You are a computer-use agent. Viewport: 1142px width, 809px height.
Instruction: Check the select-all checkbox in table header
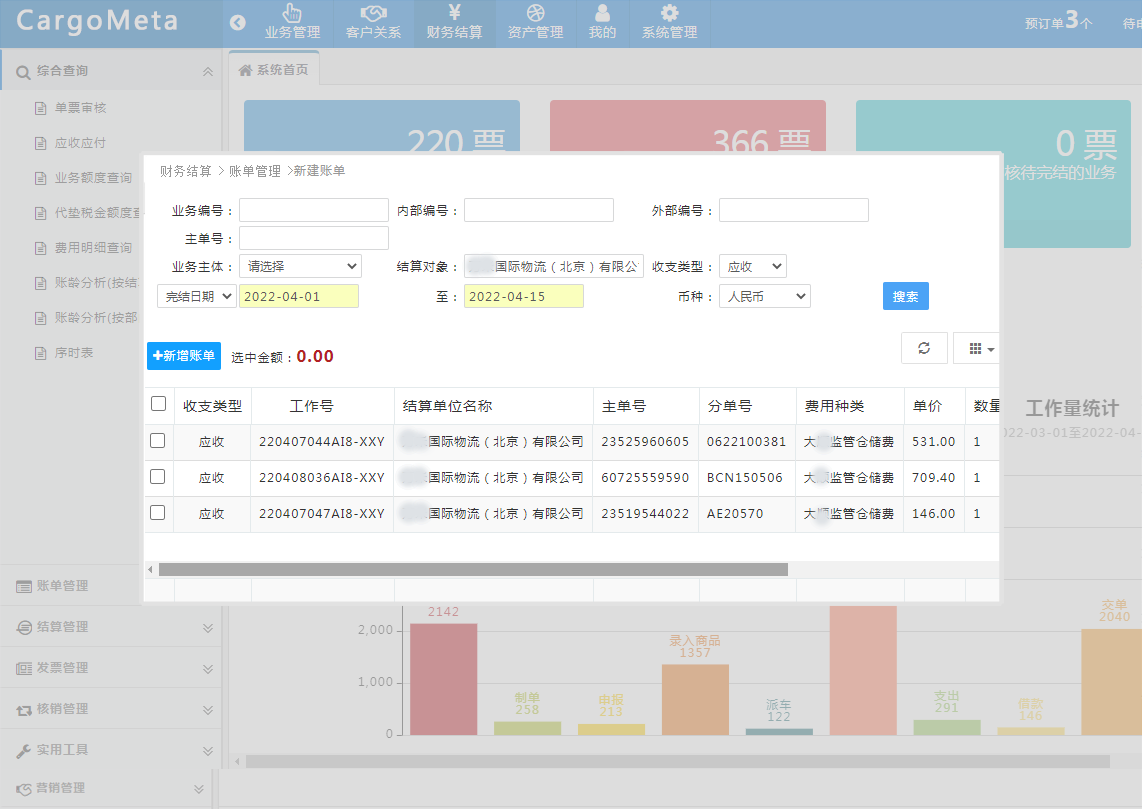(158, 404)
